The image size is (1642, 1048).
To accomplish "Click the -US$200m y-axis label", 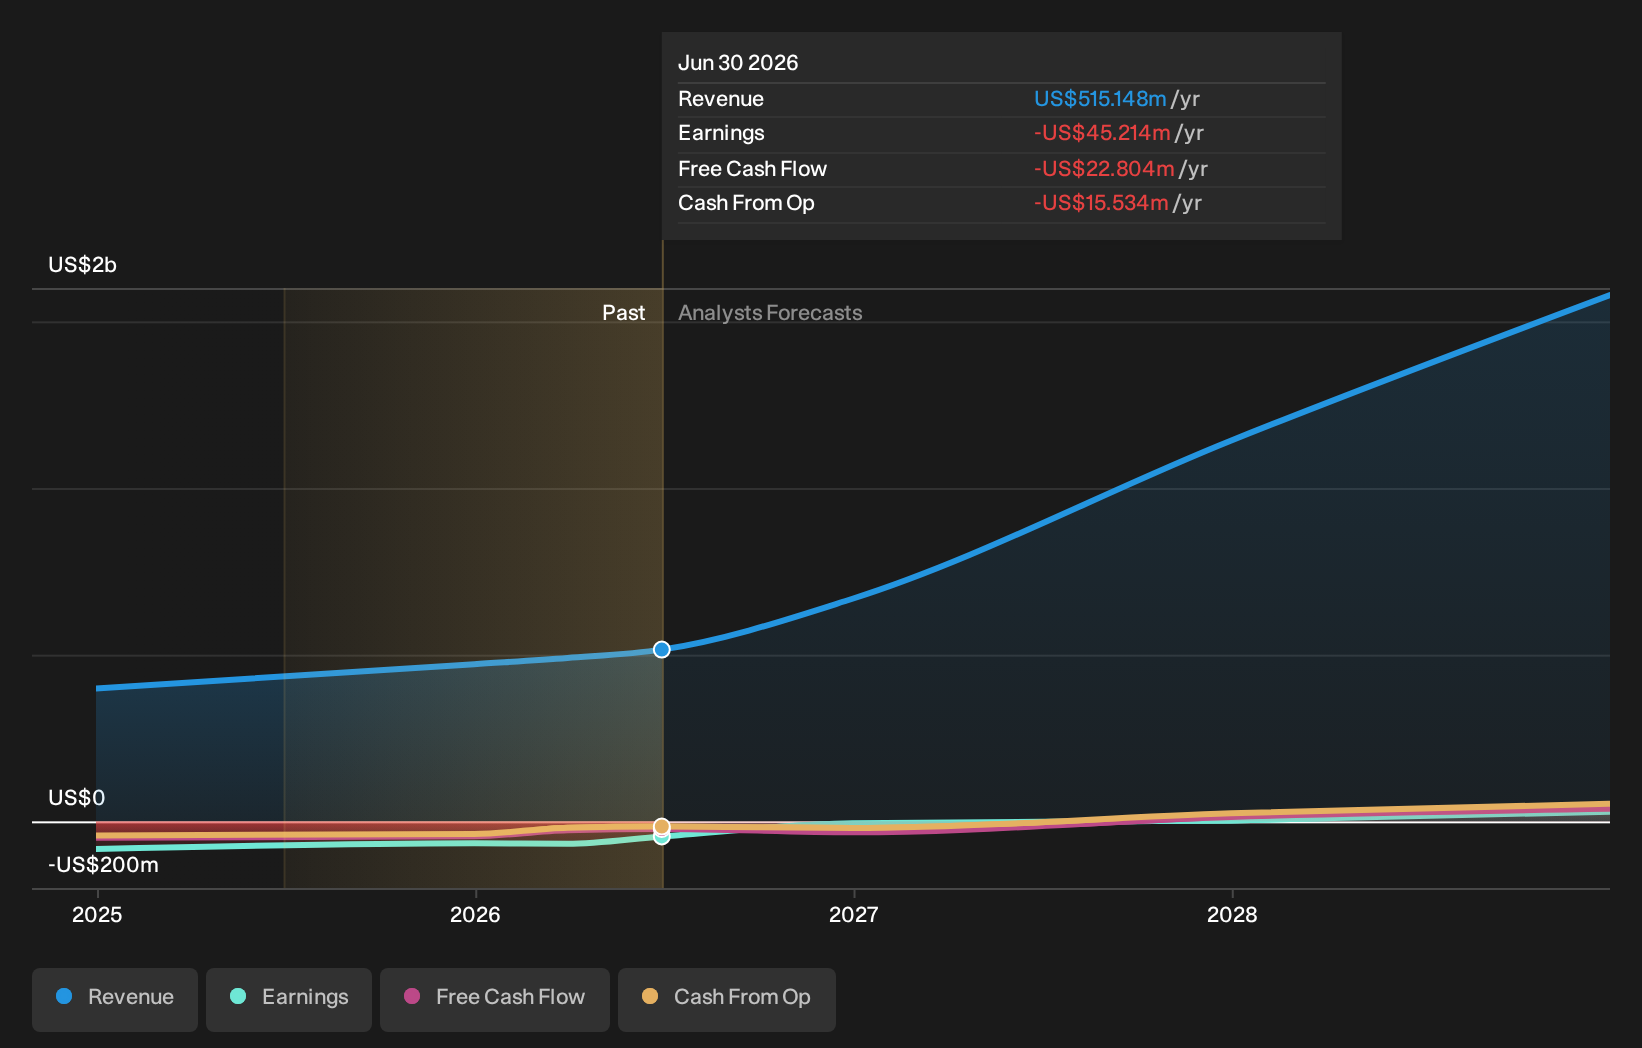I will [x=104, y=865].
